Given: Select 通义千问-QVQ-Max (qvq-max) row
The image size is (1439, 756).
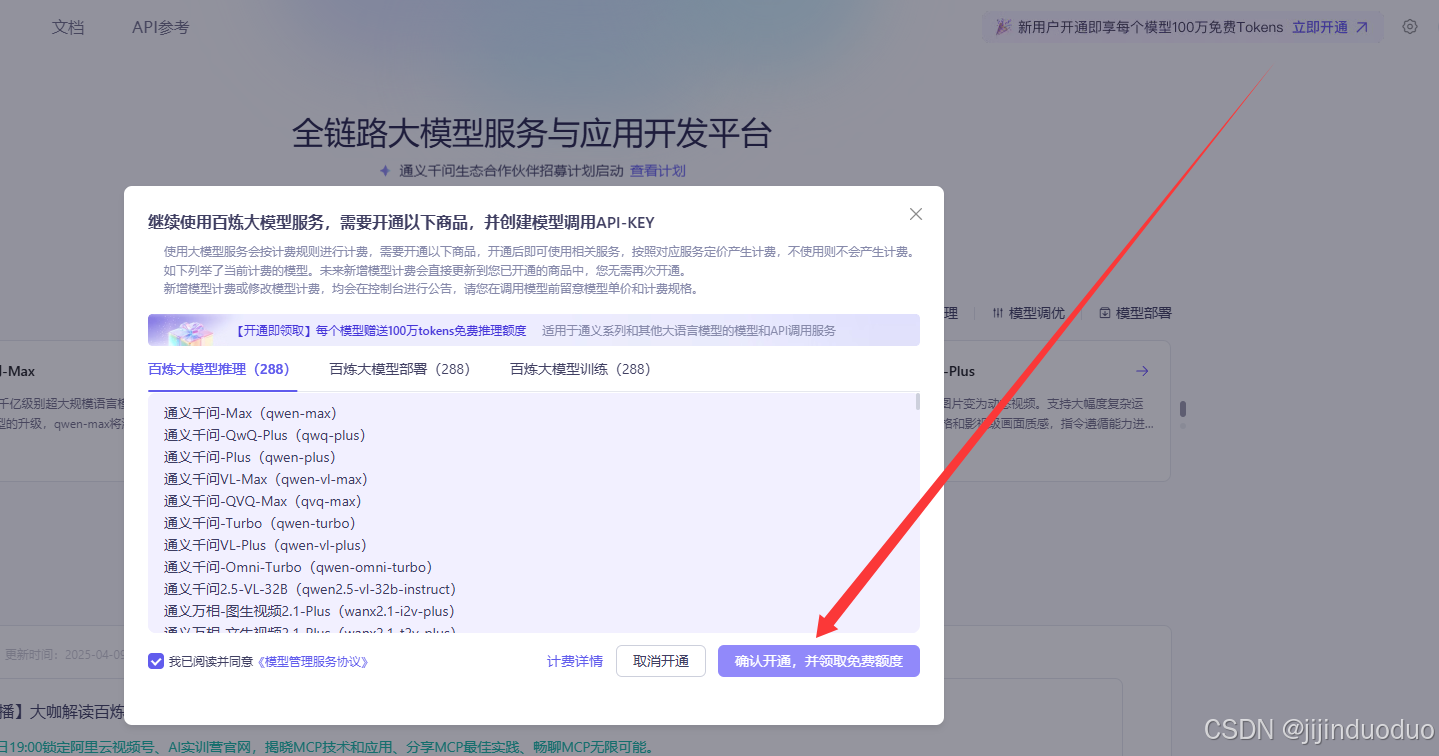Looking at the screenshot, I should 263,501.
